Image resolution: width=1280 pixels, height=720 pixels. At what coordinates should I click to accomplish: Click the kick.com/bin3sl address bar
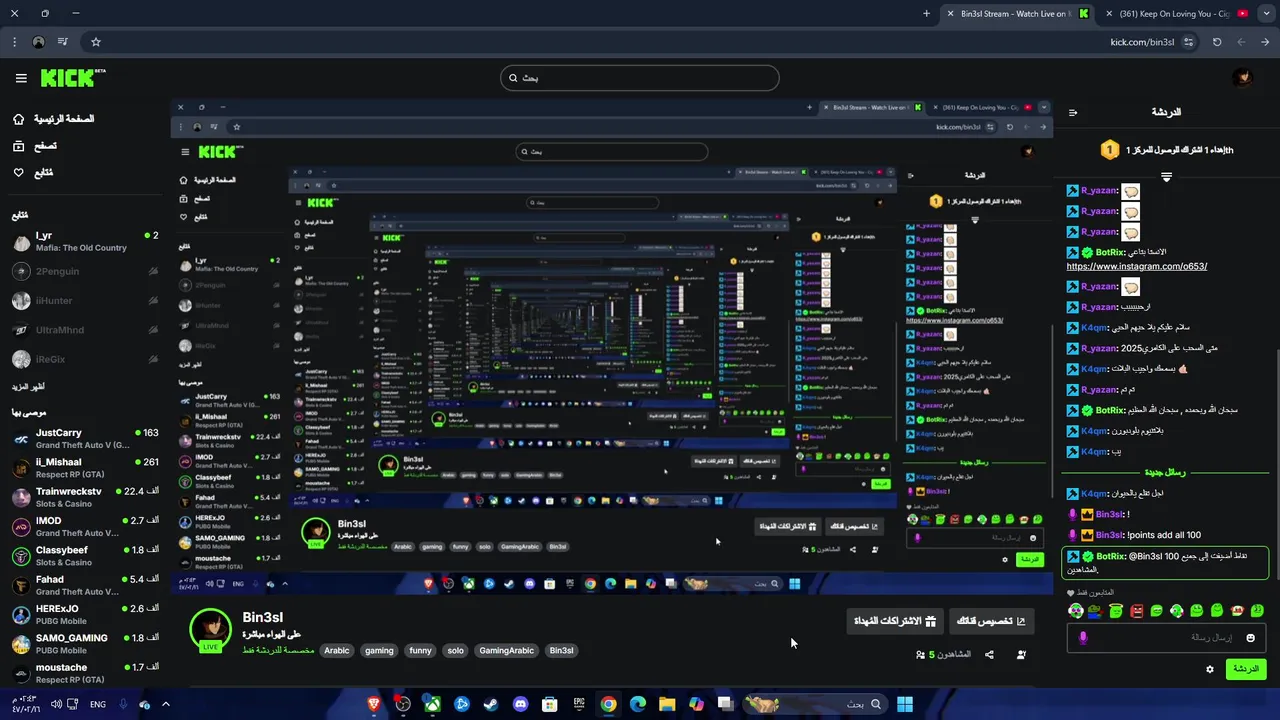click(640, 42)
